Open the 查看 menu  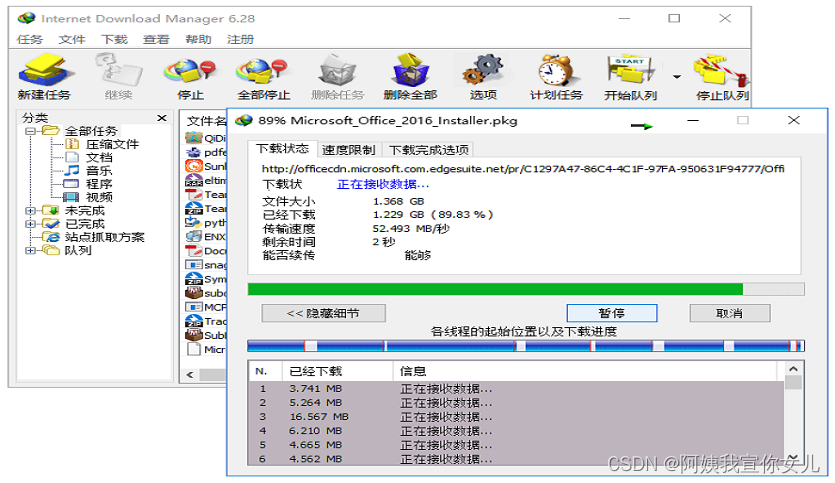click(156, 39)
